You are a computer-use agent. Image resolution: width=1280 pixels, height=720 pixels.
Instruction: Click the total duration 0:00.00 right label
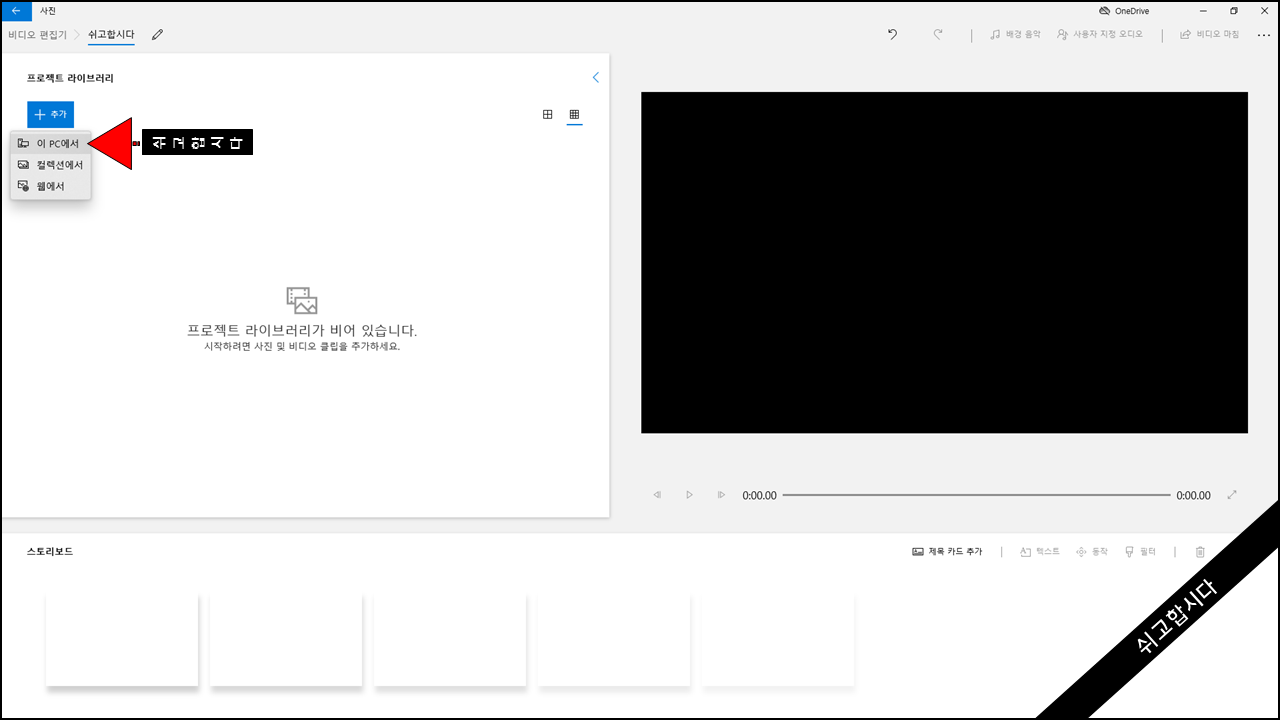click(1193, 495)
